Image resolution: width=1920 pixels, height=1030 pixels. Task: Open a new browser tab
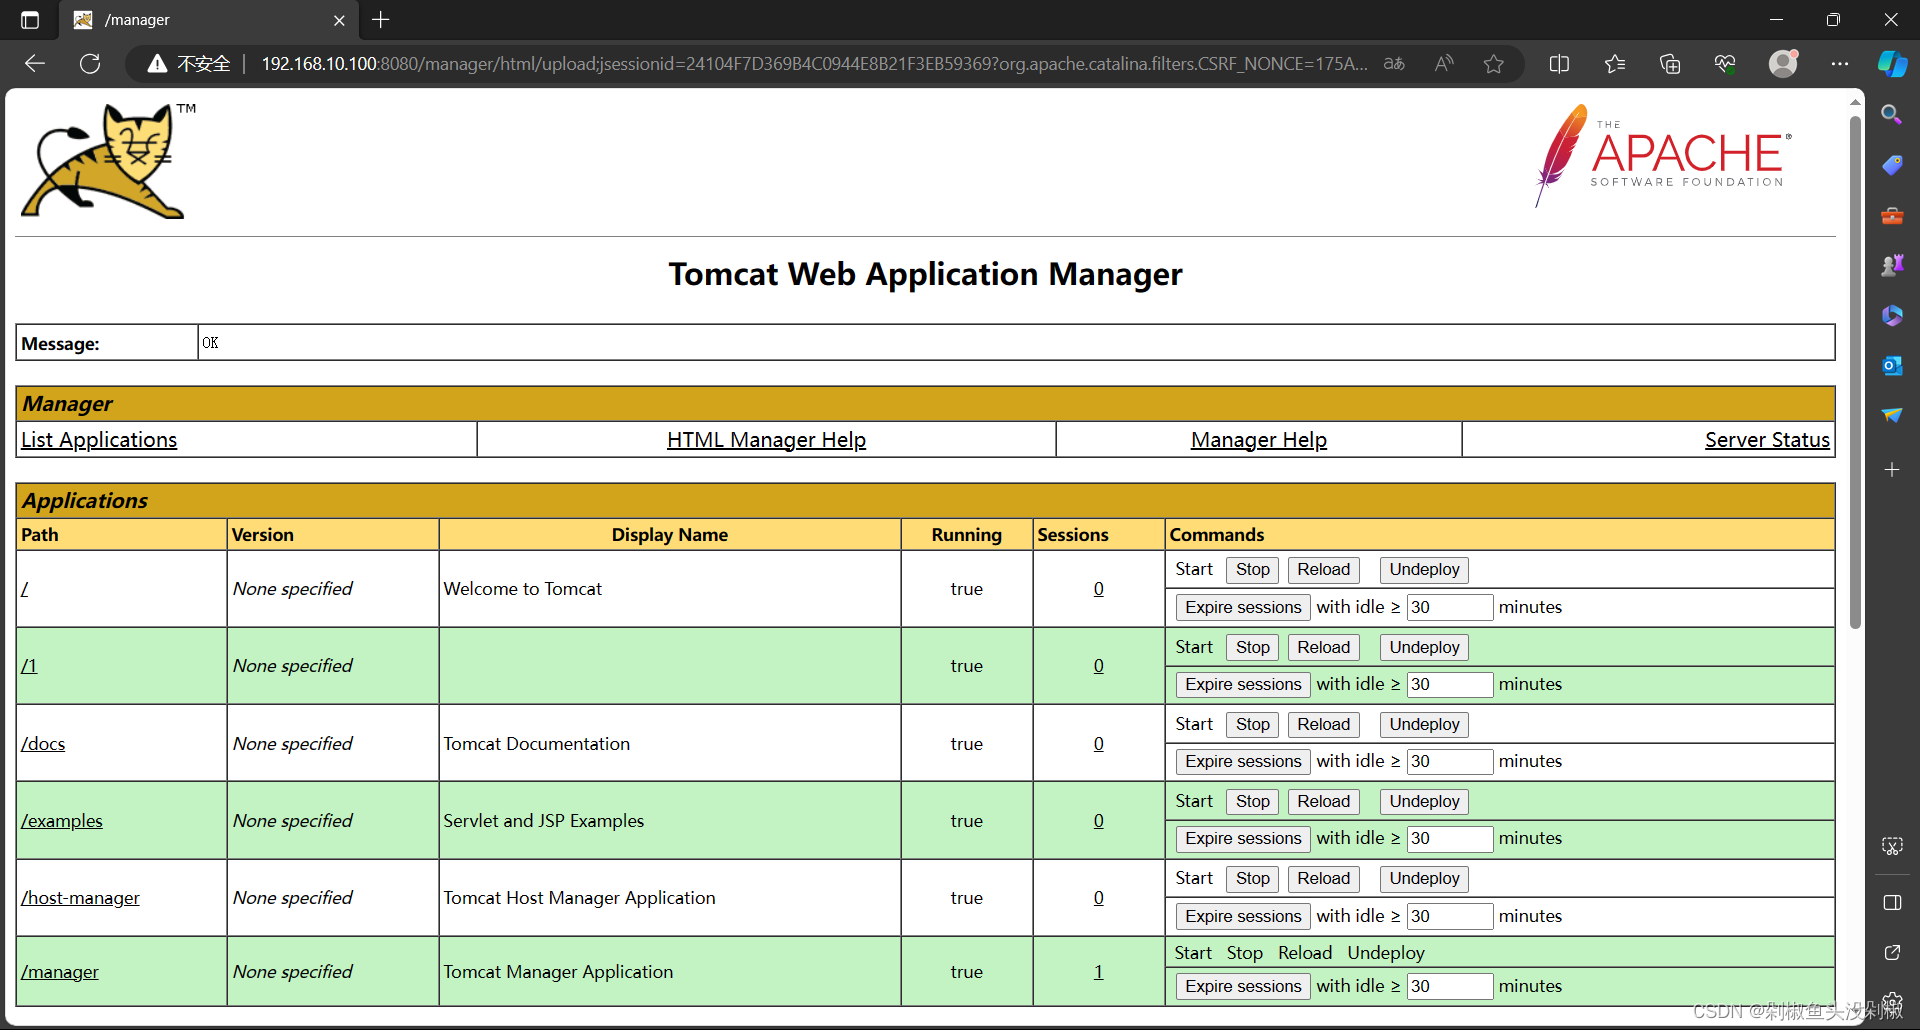[381, 20]
